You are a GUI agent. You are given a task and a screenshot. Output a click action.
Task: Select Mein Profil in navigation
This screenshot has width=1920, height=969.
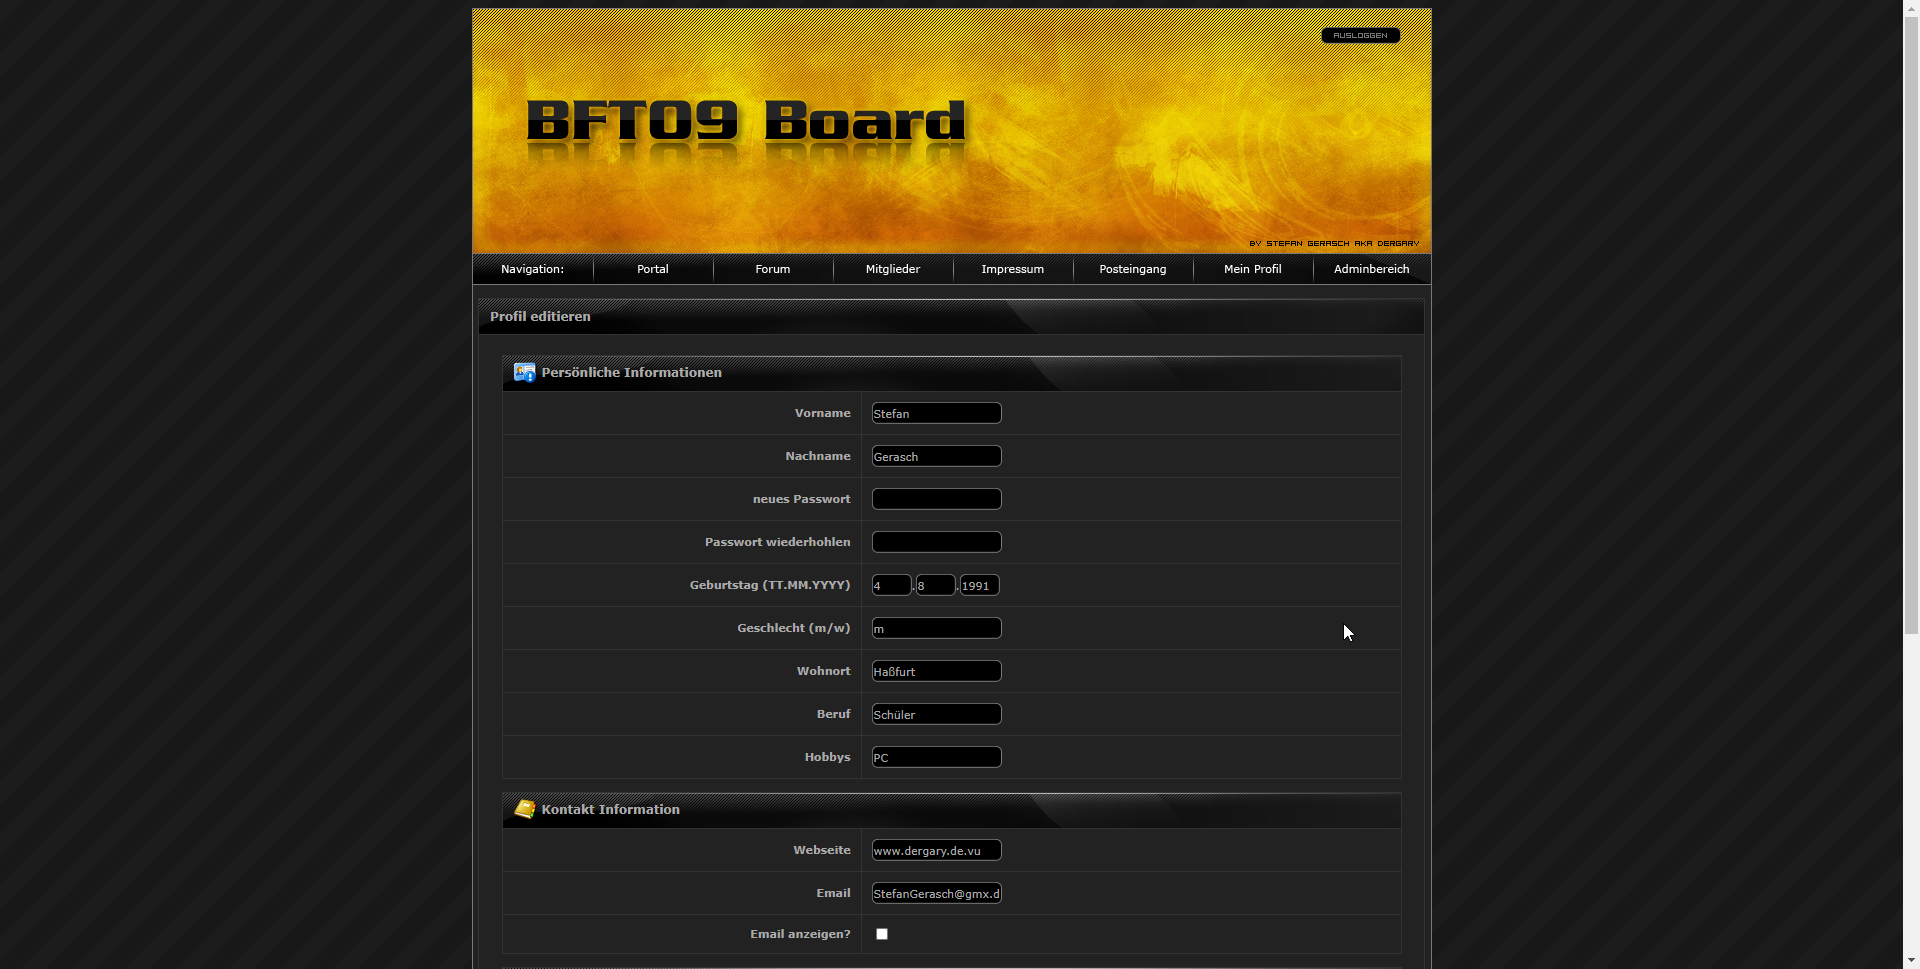(x=1252, y=269)
